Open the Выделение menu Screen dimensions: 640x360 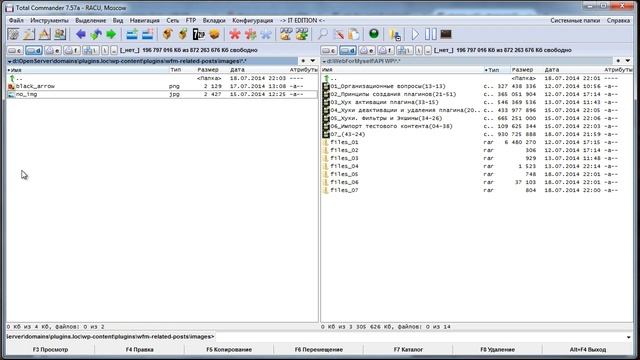click(91, 20)
